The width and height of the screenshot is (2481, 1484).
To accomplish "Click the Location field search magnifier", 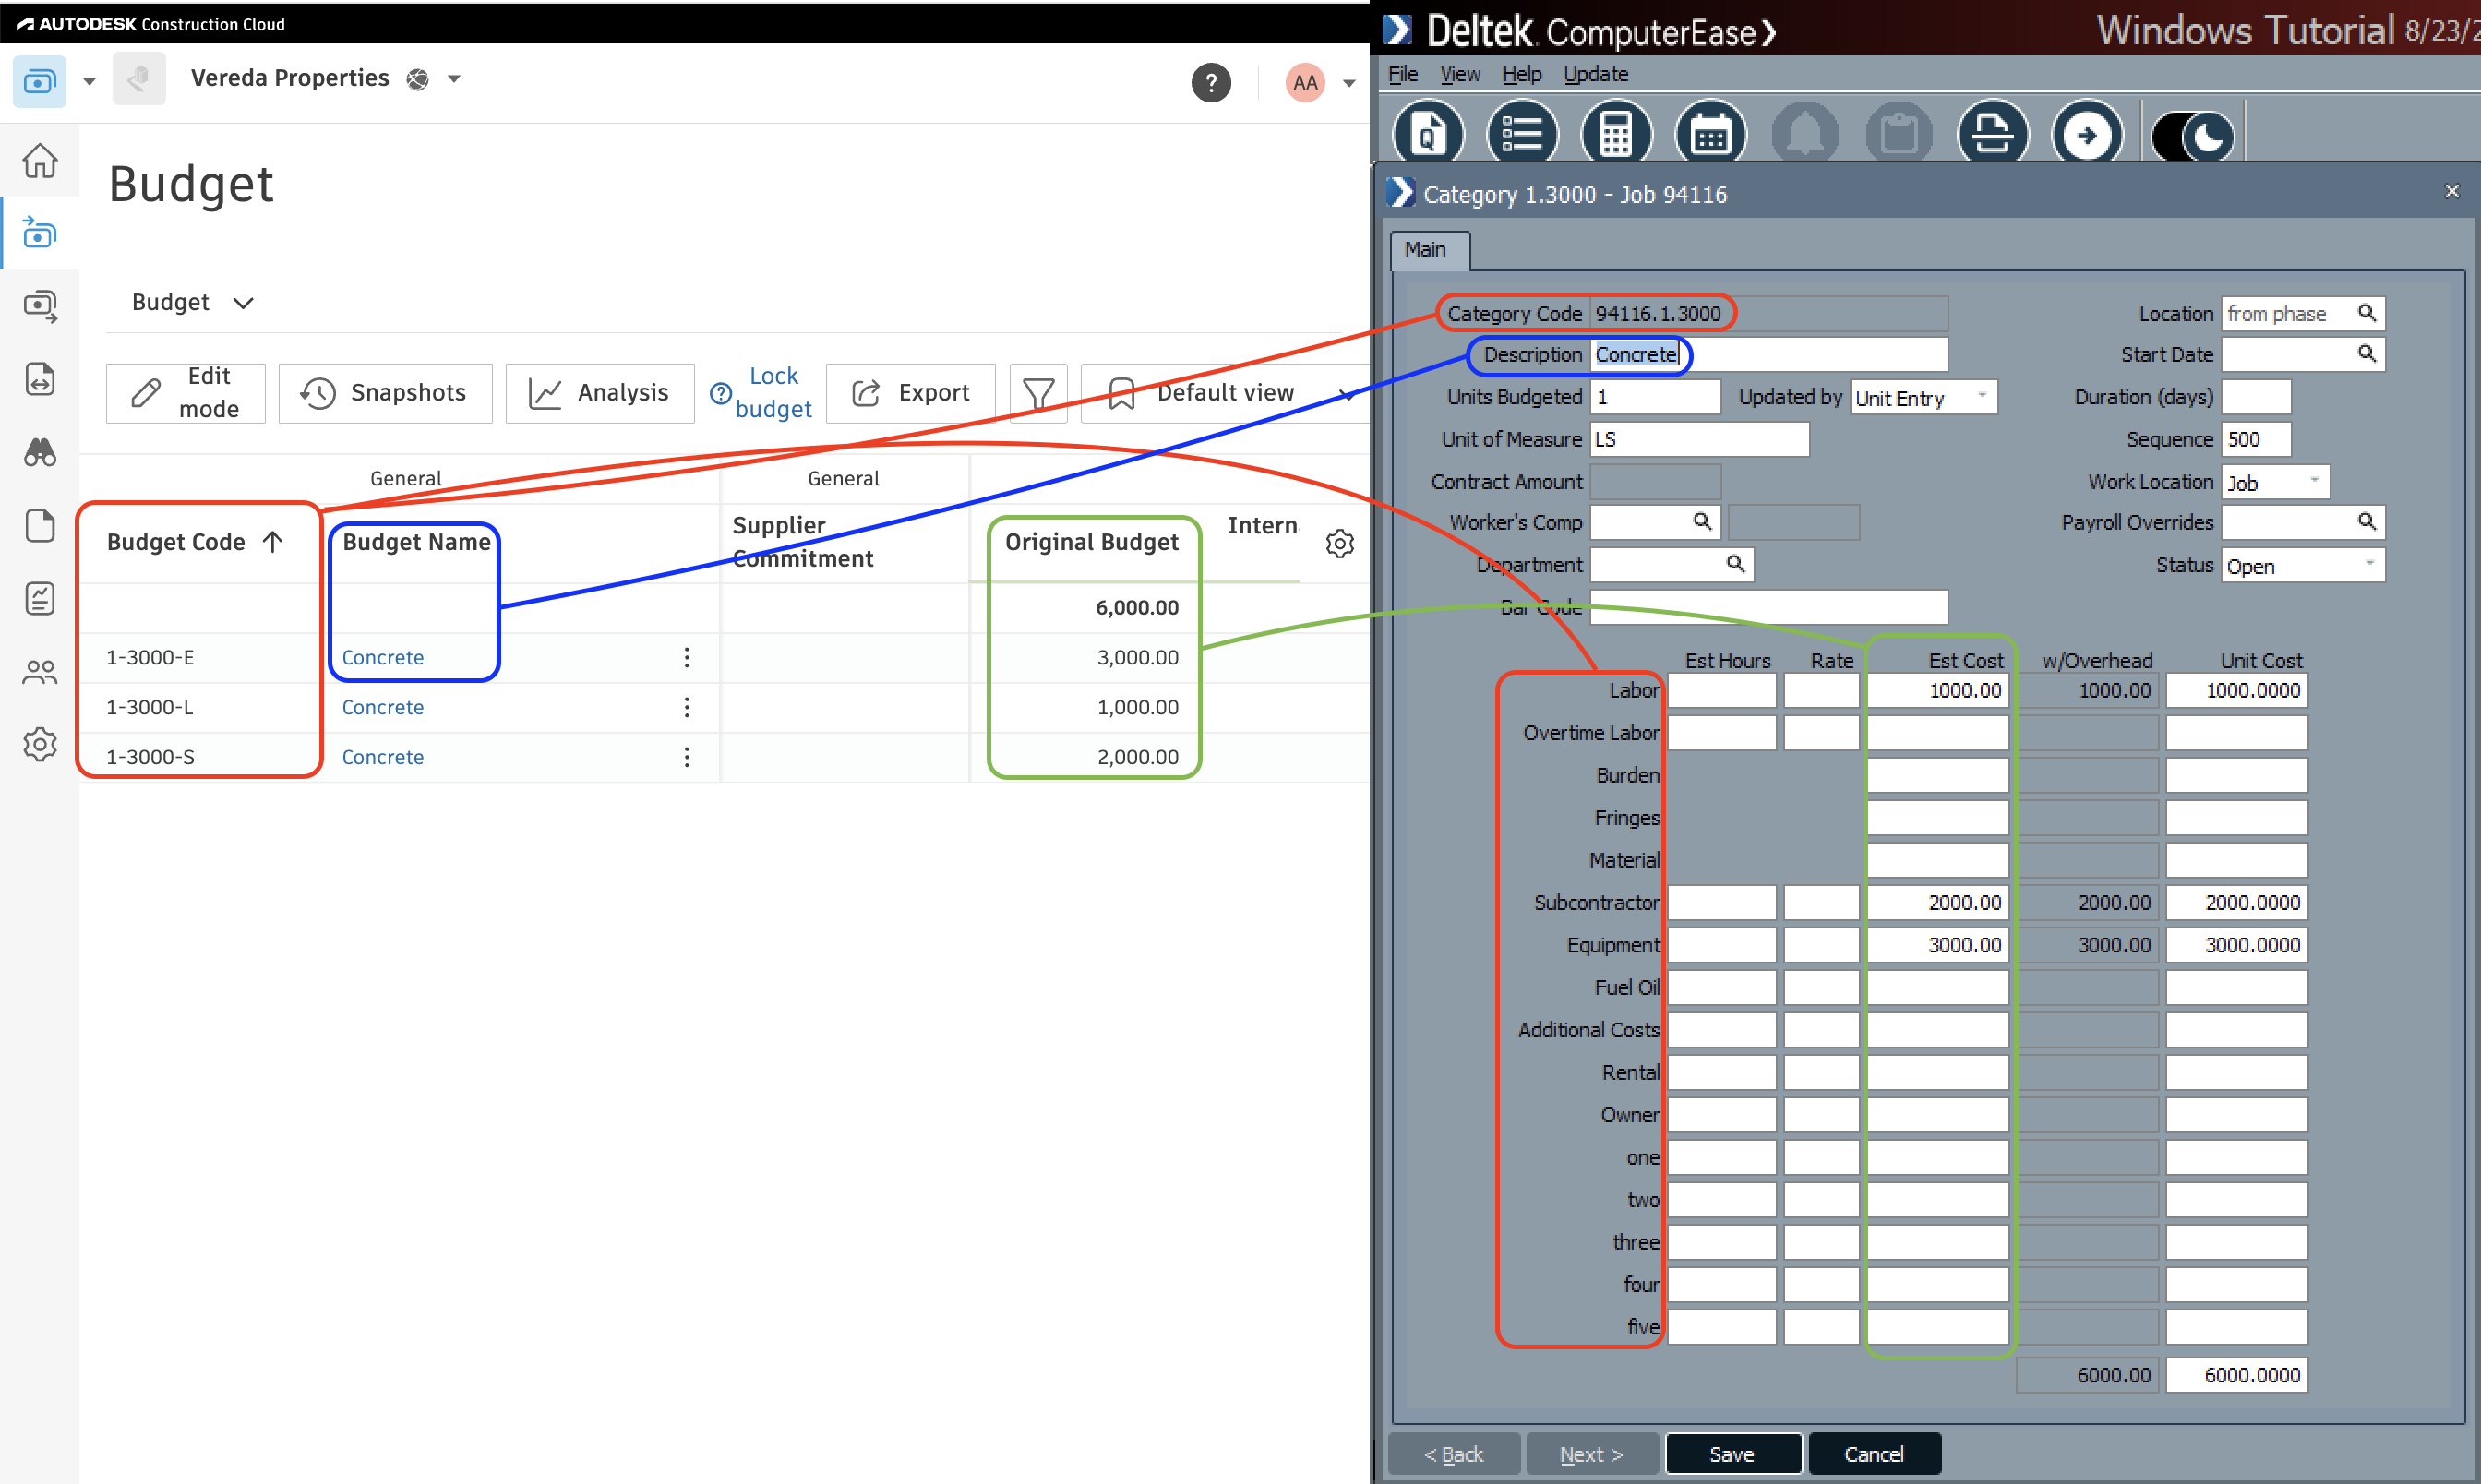I will 2367,313.
